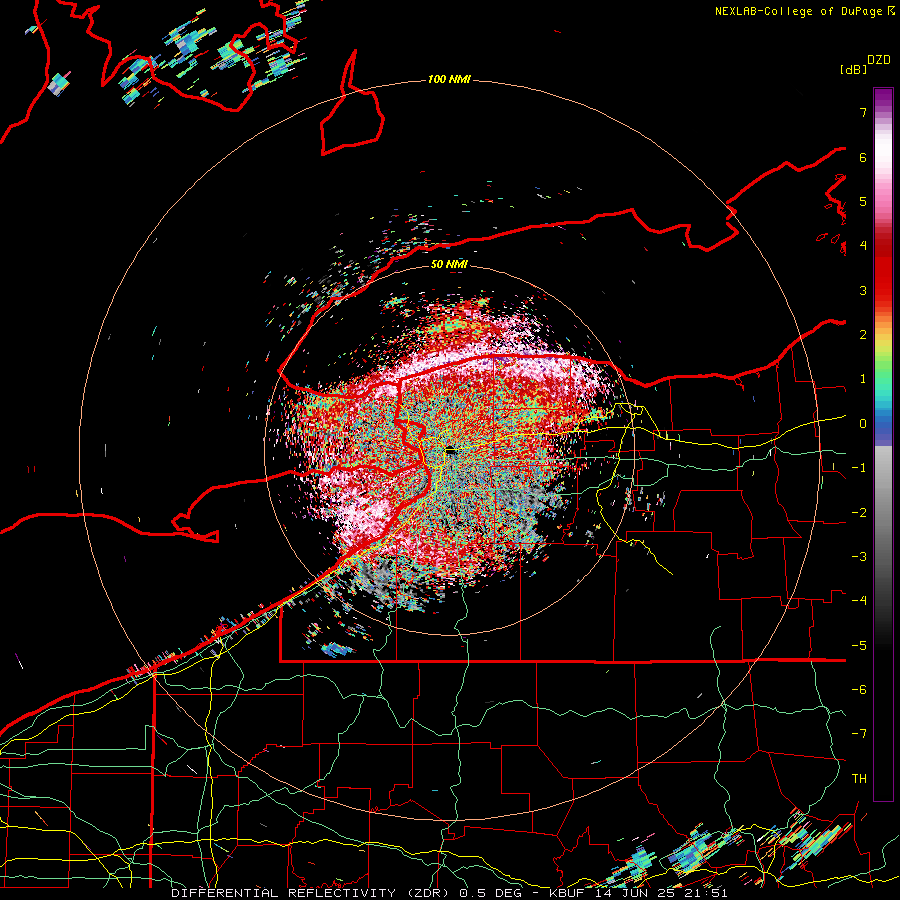This screenshot has height=900, width=900.
Task: Click the -3 value on color scale
Action: [x=859, y=557]
